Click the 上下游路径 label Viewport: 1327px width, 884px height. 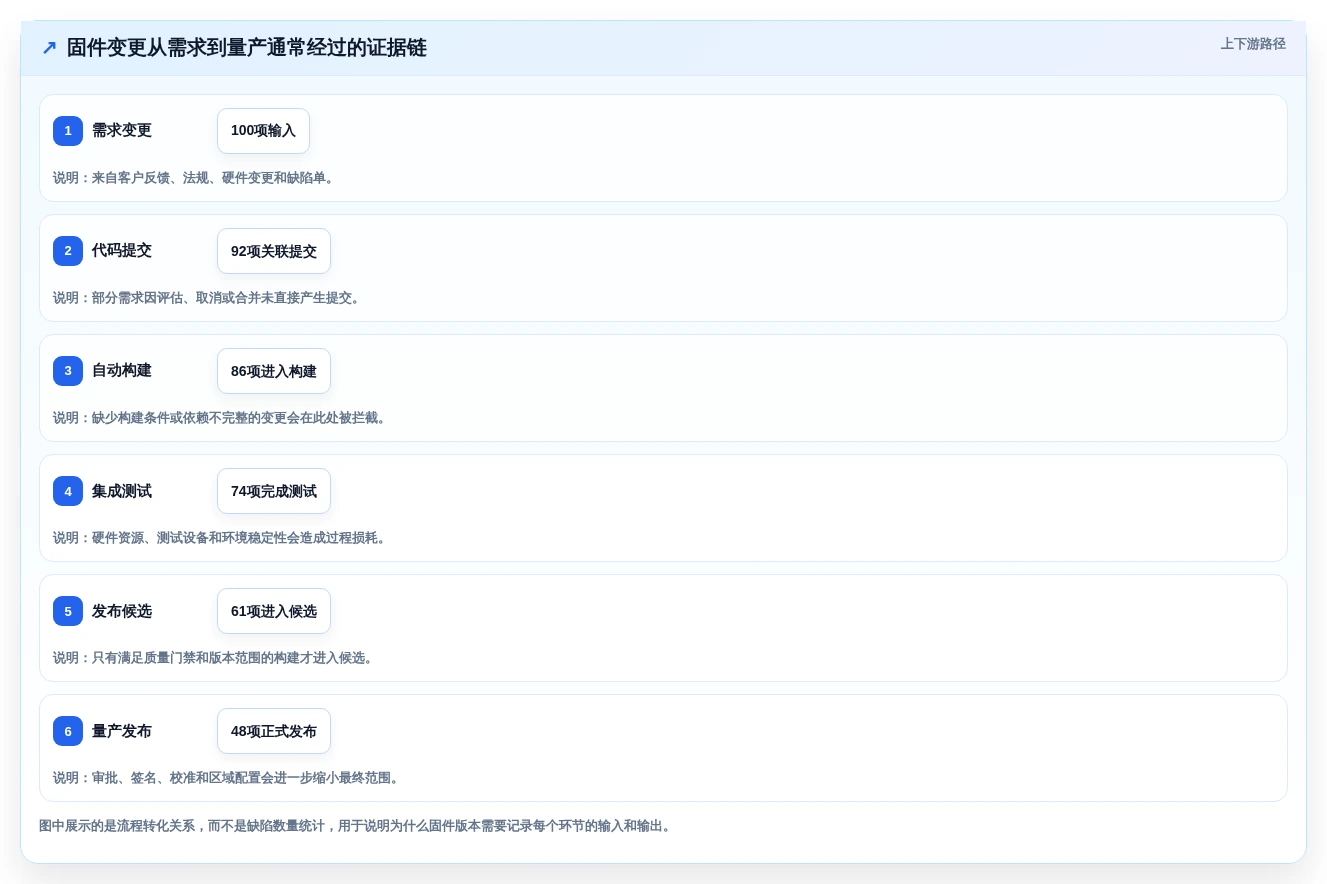pos(1253,44)
